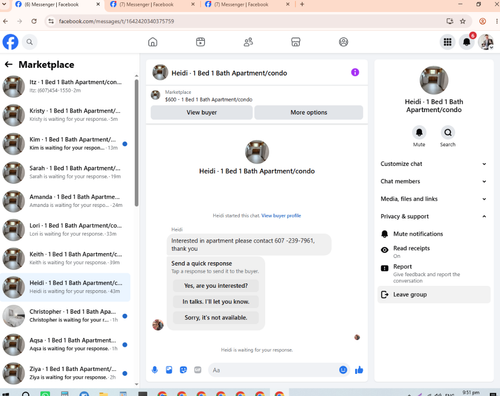This screenshot has height=396, width=500.
Task: Open Amanda conversation in chat list
Action: (x=65, y=201)
